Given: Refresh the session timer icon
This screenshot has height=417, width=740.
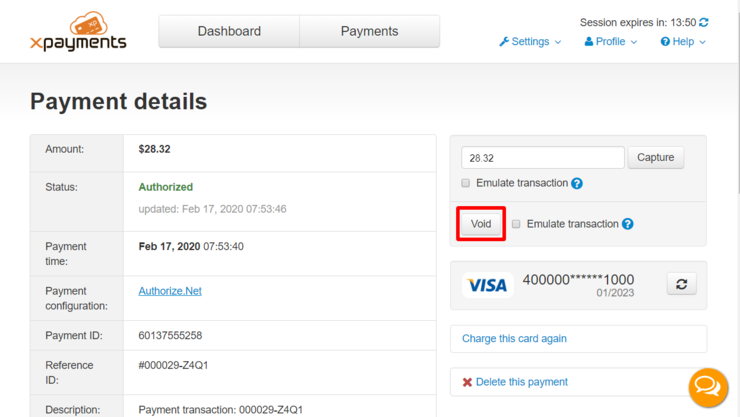Looking at the screenshot, I should tap(704, 22).
